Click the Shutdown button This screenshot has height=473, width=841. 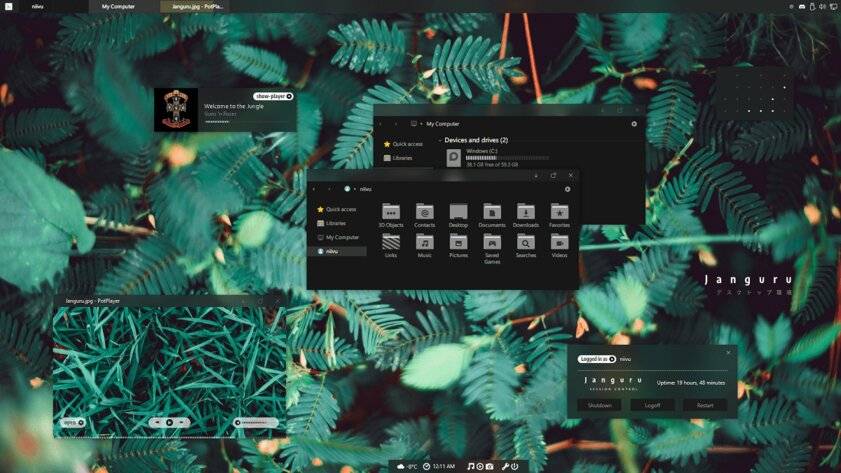(599, 405)
